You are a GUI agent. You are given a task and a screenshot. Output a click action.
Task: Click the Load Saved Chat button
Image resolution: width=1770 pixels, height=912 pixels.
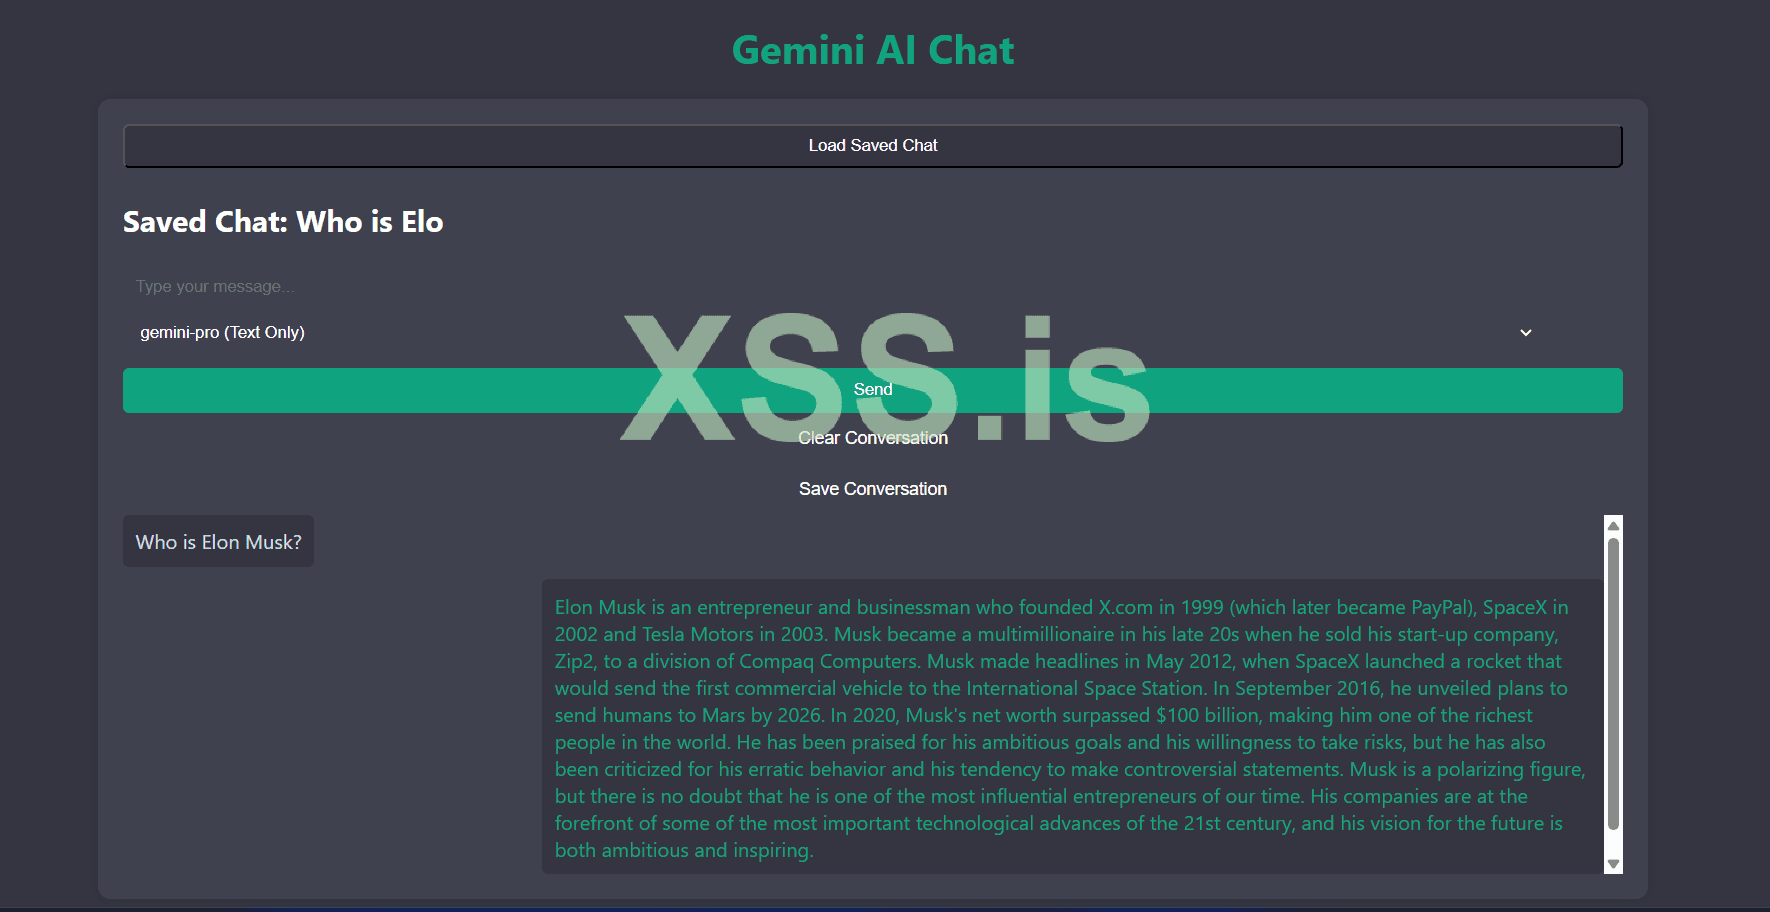pyautogui.click(x=872, y=146)
